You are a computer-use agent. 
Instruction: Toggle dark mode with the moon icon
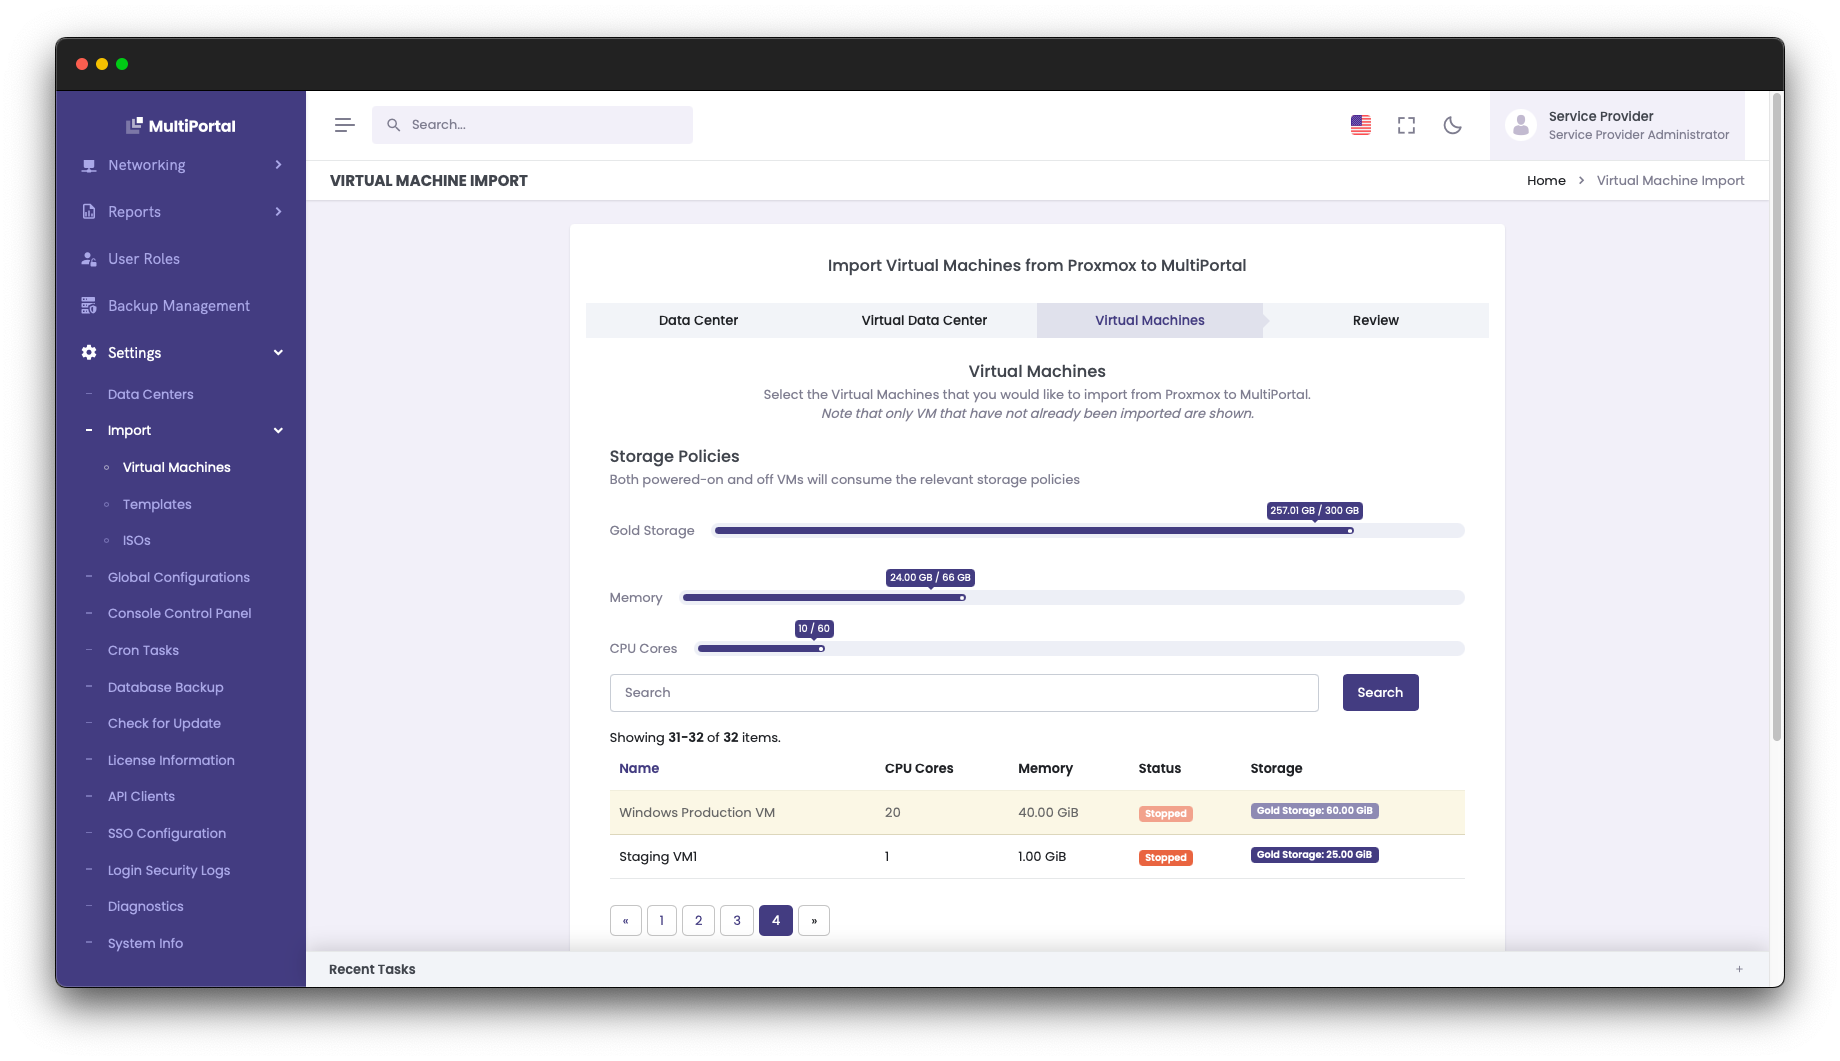coord(1452,125)
